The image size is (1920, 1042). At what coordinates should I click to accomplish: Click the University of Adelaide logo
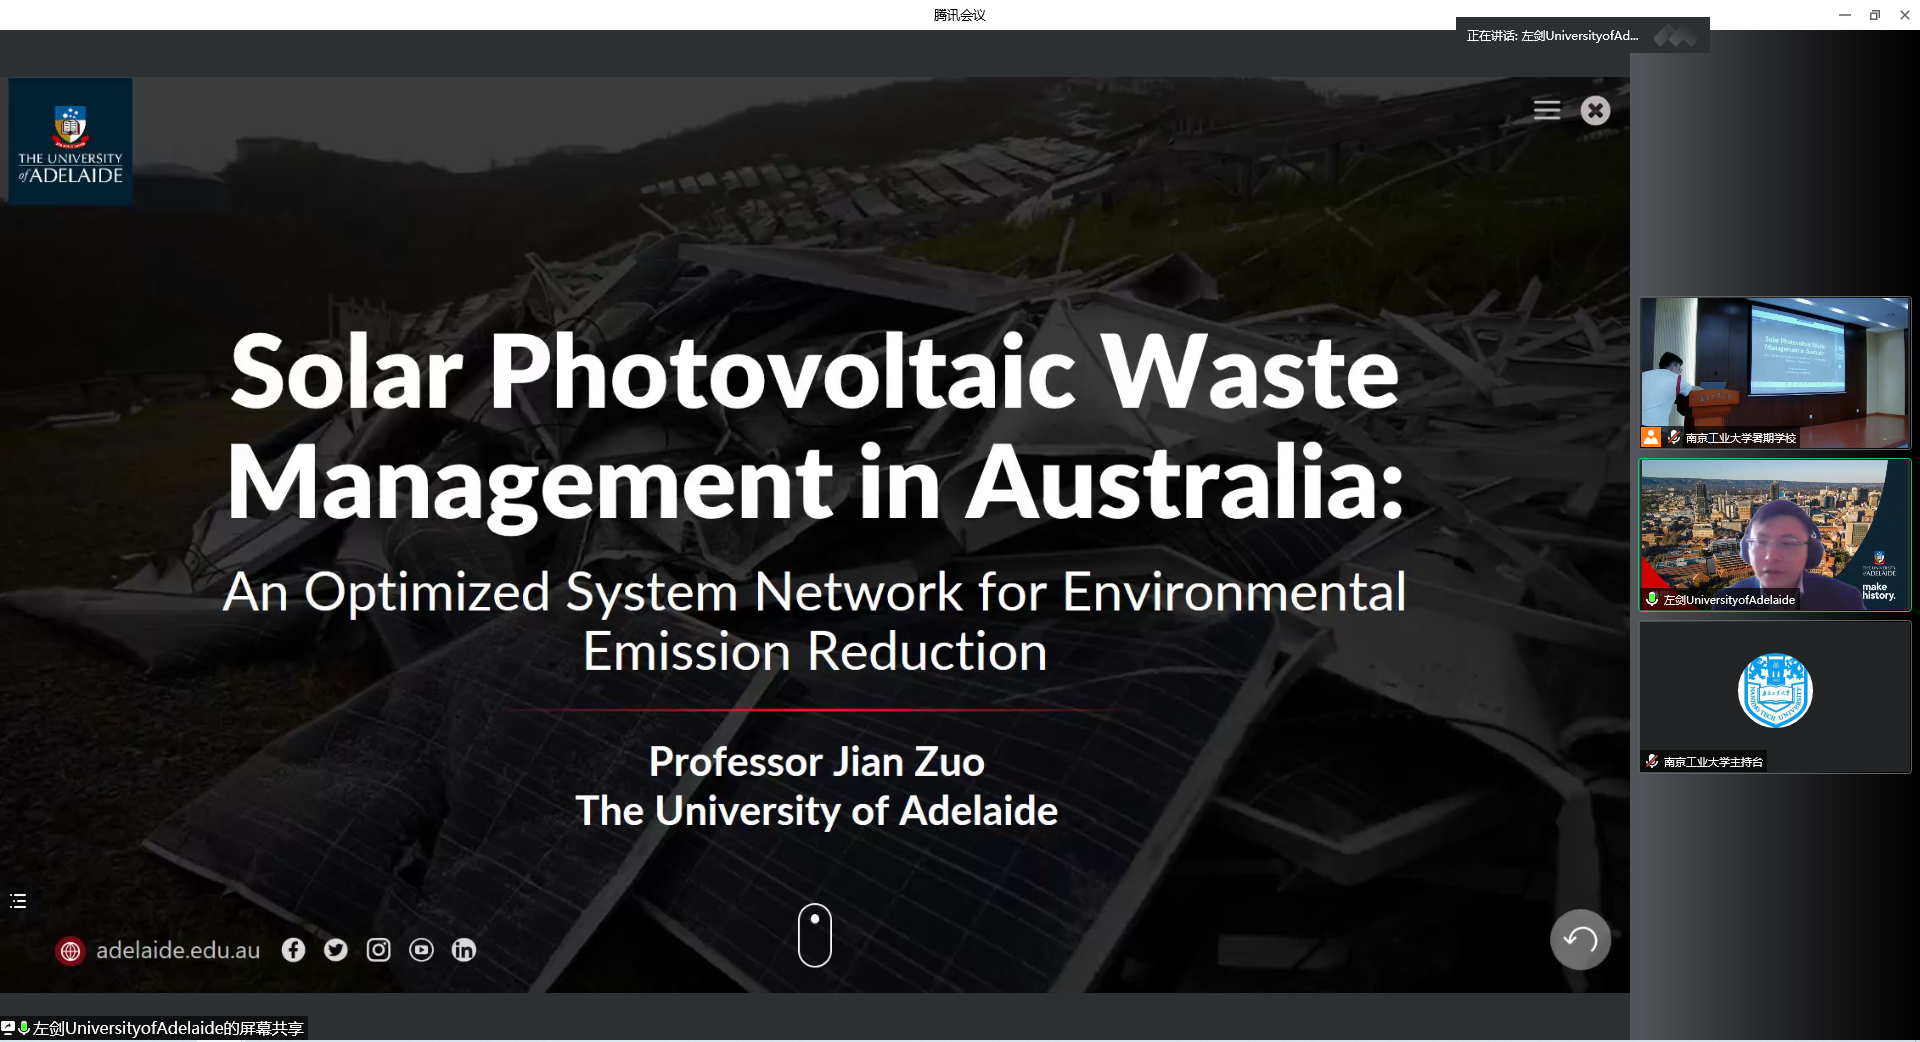70,142
